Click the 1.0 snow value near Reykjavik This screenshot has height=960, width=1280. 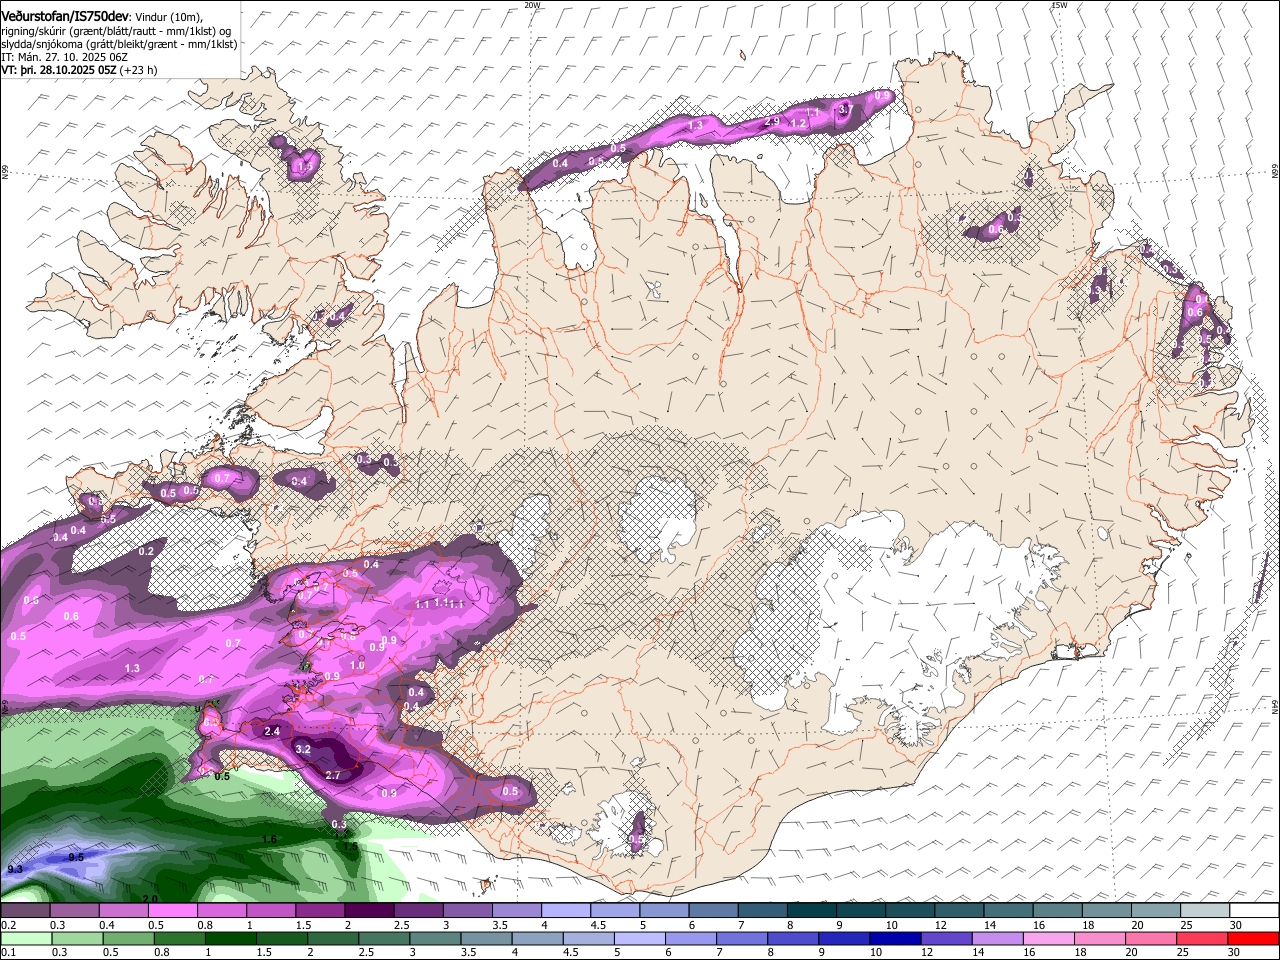click(x=357, y=665)
